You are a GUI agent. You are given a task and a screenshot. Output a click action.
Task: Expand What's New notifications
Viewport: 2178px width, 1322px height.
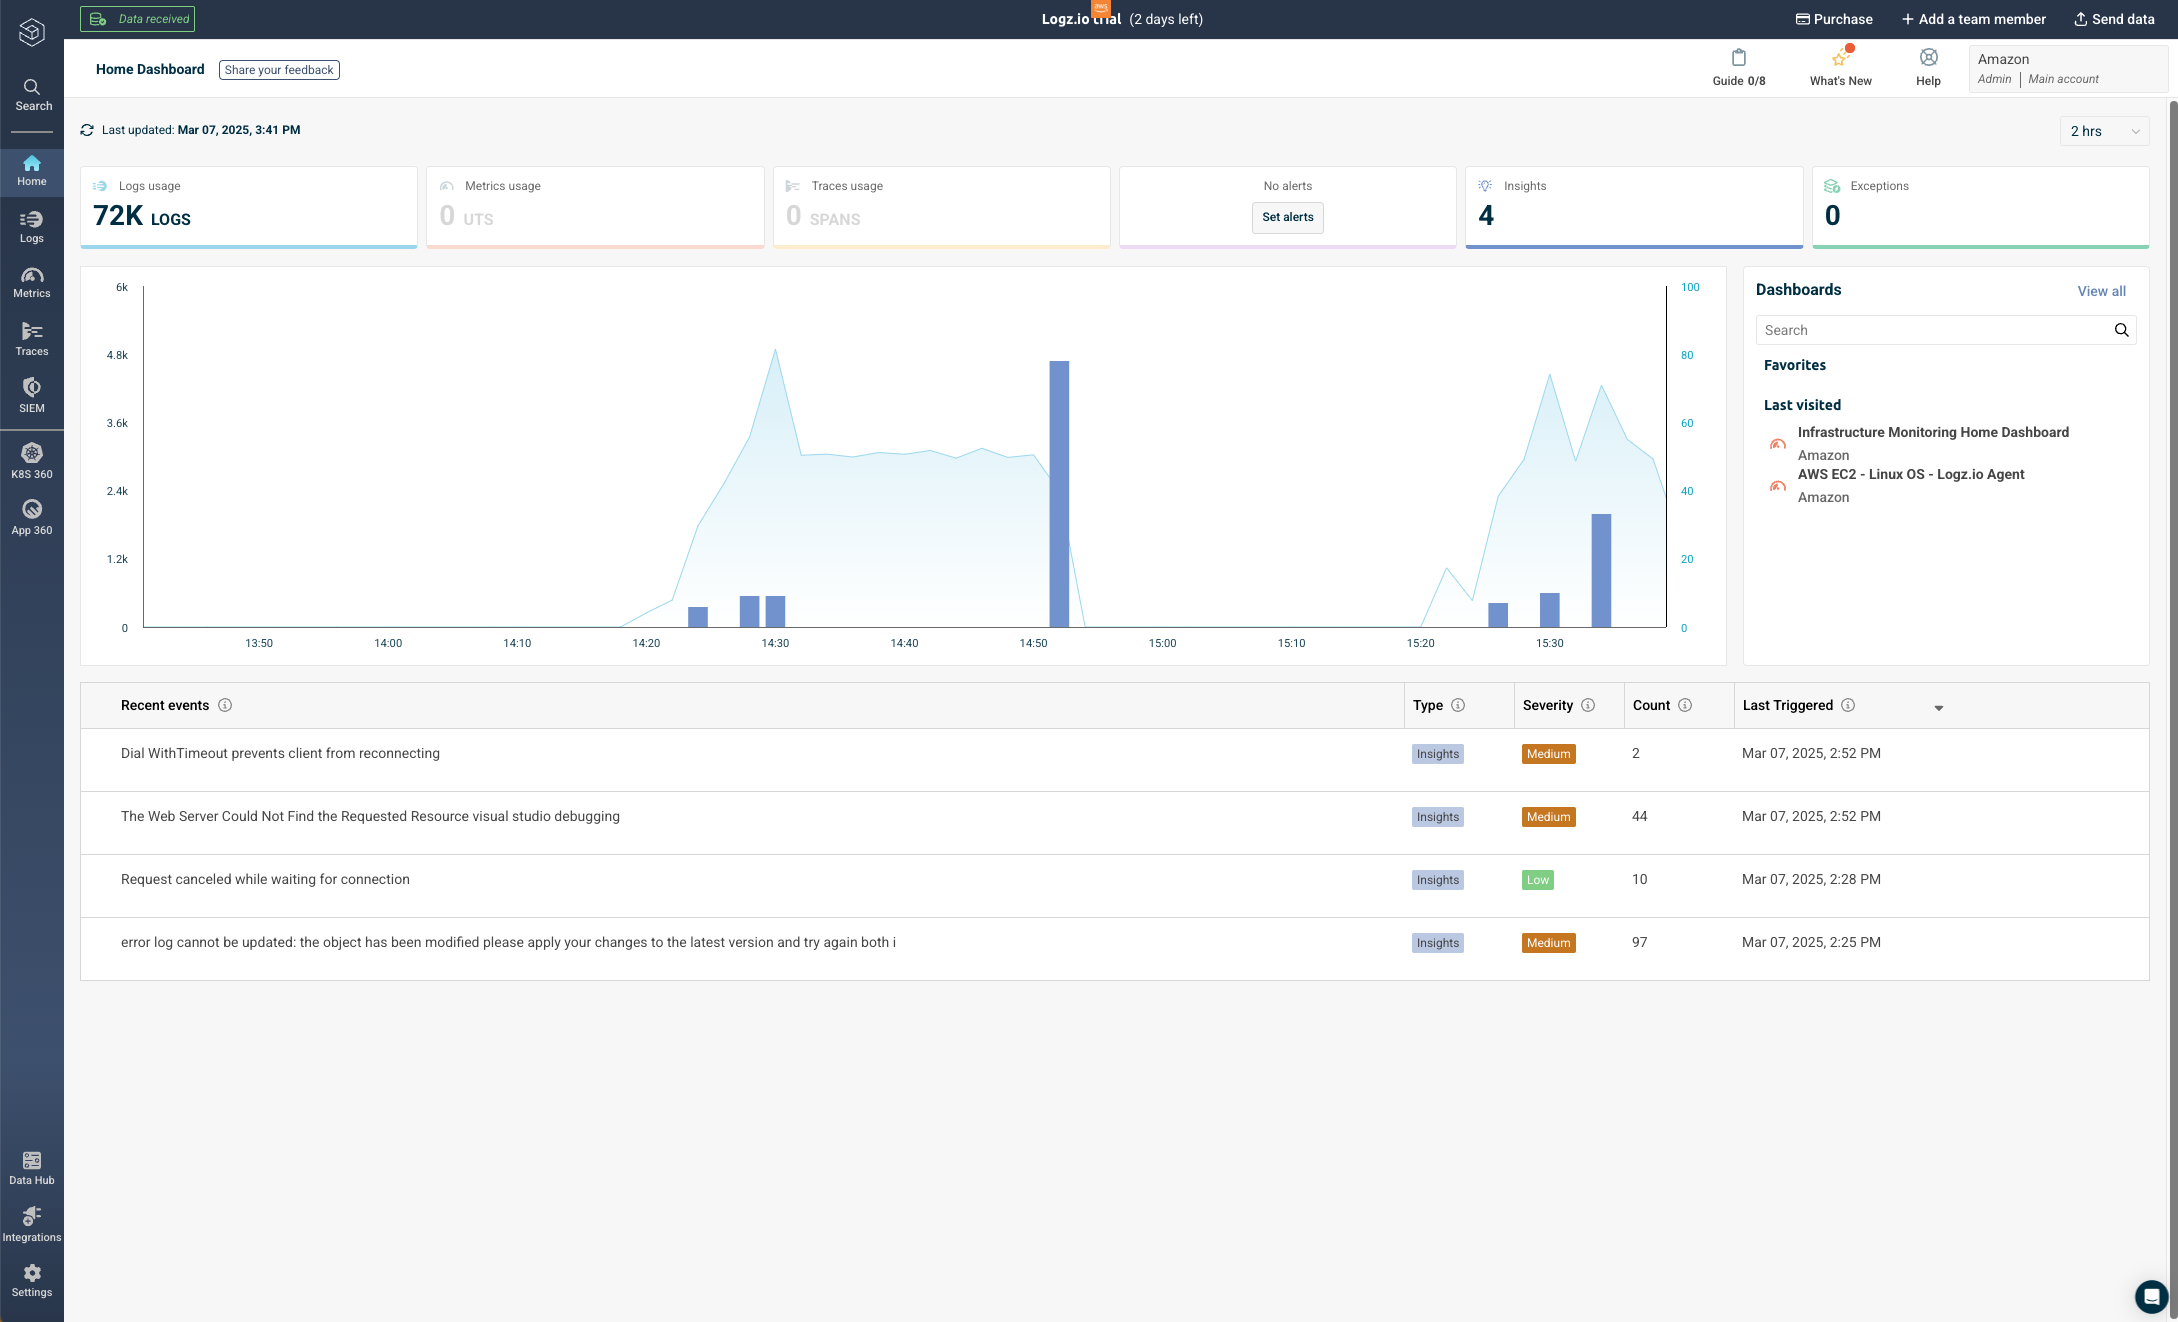1840,67
